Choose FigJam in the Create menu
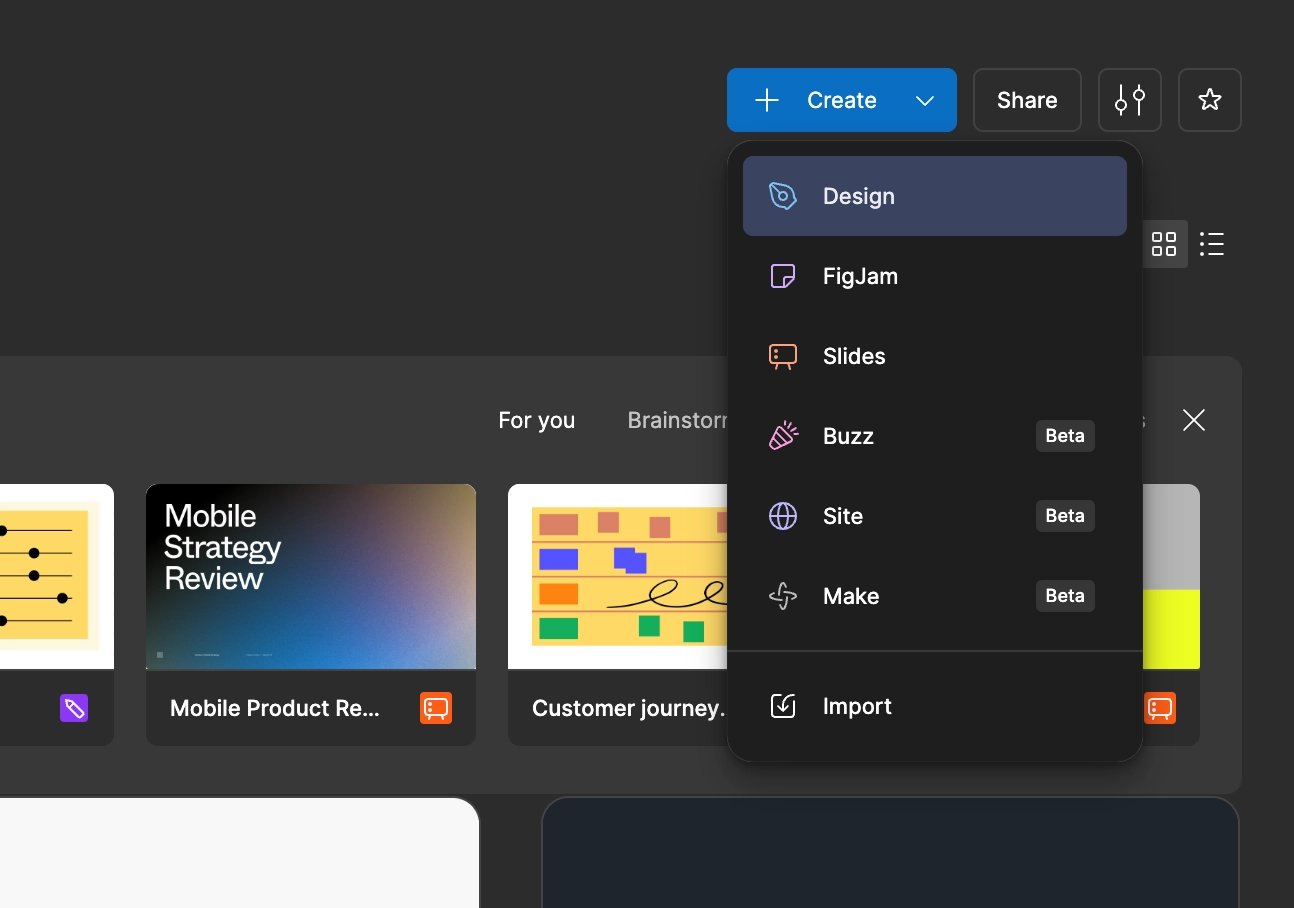The image size is (1294, 908). 935,276
